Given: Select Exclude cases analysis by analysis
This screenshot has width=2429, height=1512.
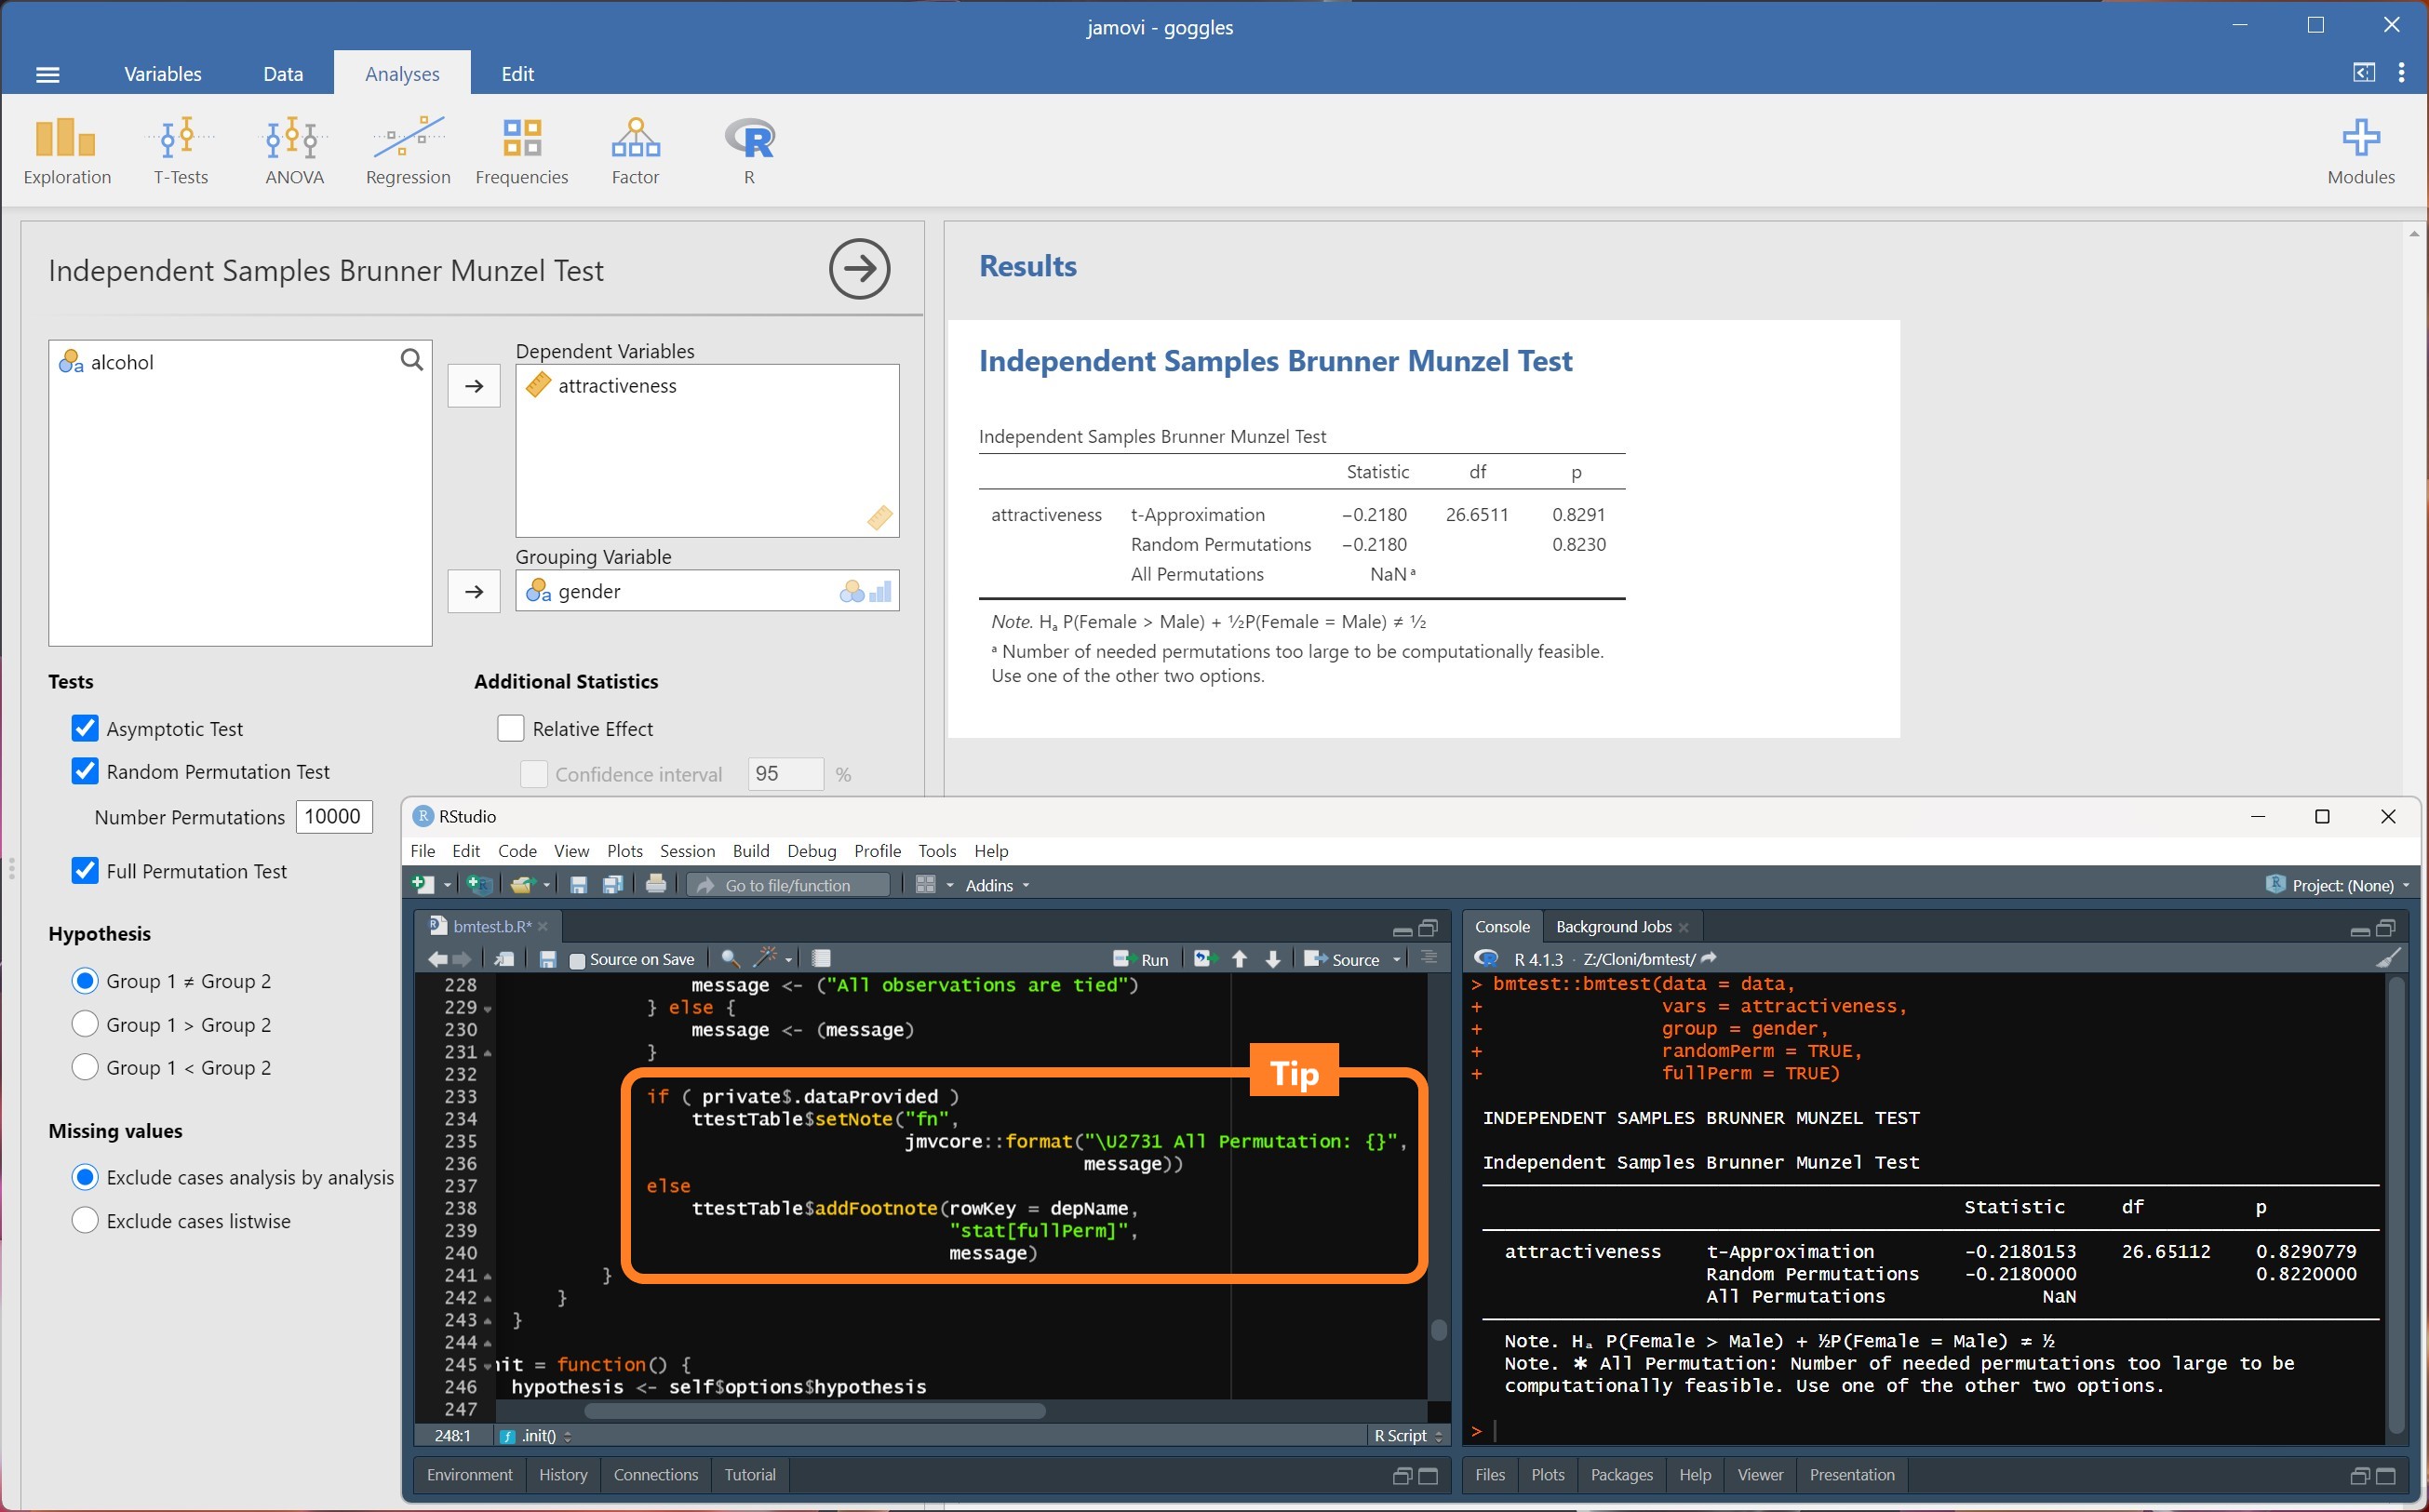Looking at the screenshot, I should [x=85, y=1177].
